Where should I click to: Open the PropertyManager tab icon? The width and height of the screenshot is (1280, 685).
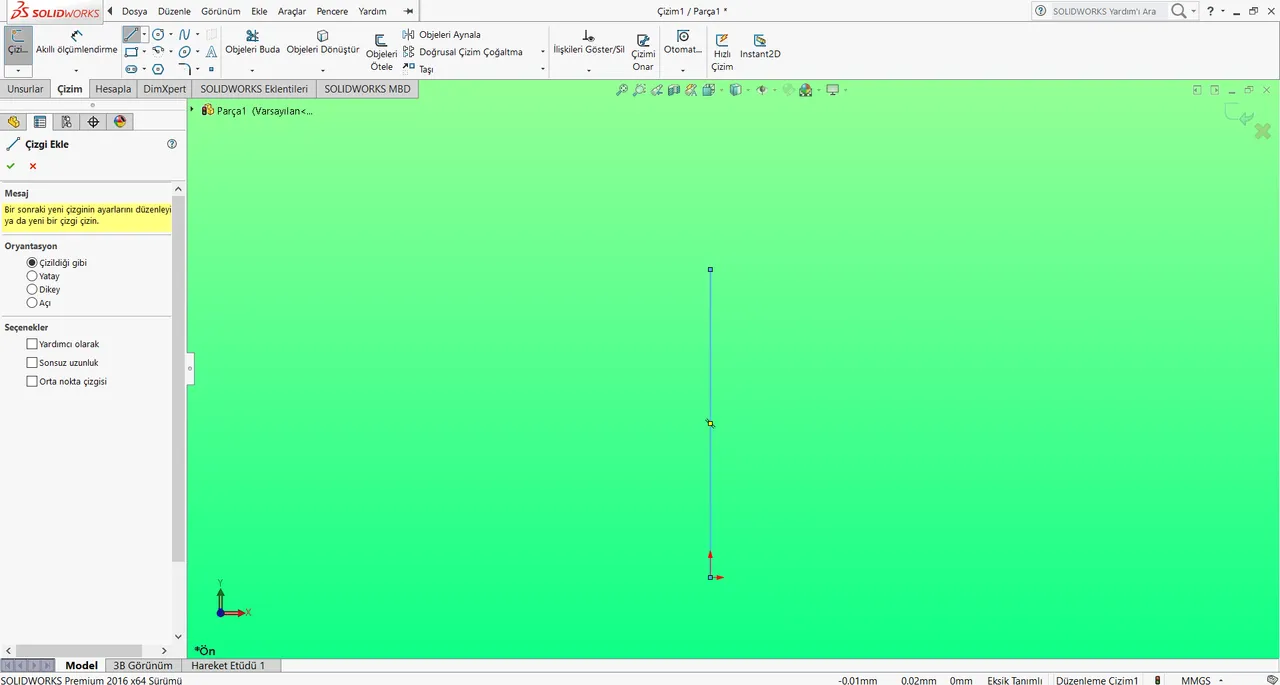point(40,122)
